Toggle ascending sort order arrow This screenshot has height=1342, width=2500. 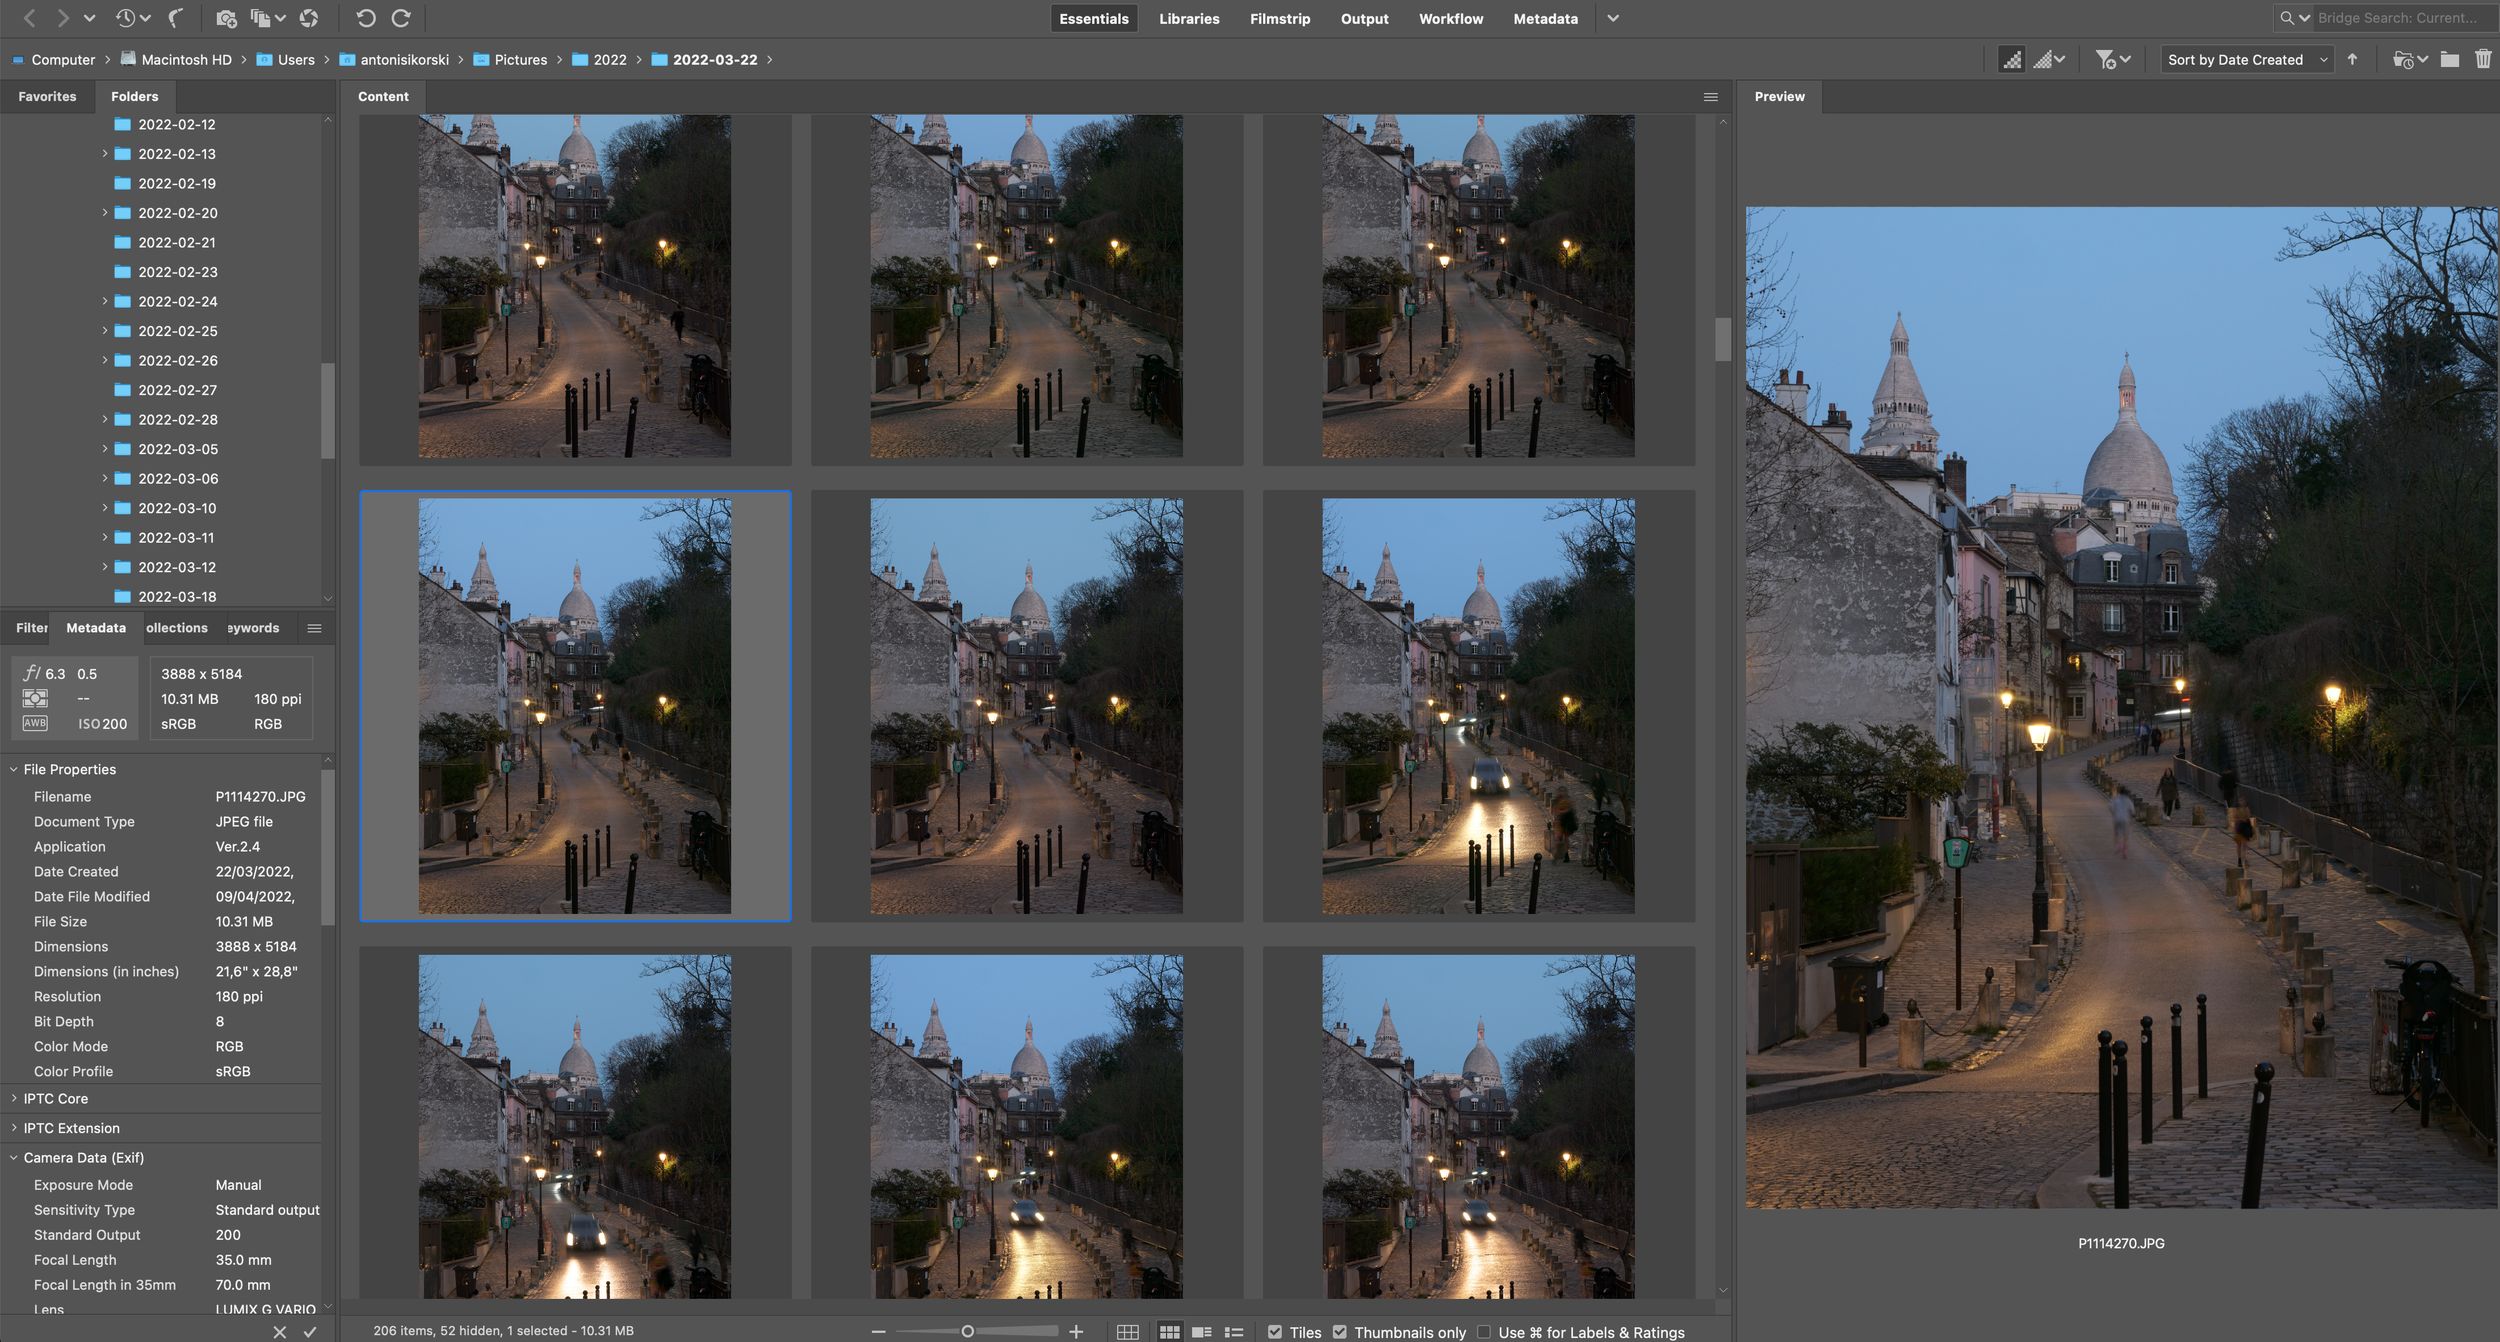pos(2352,60)
